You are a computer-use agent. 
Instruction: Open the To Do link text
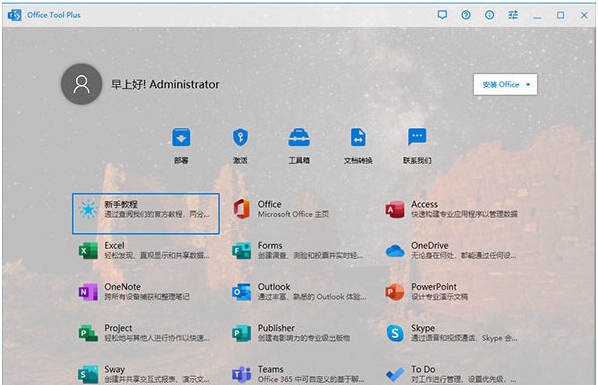click(x=423, y=369)
